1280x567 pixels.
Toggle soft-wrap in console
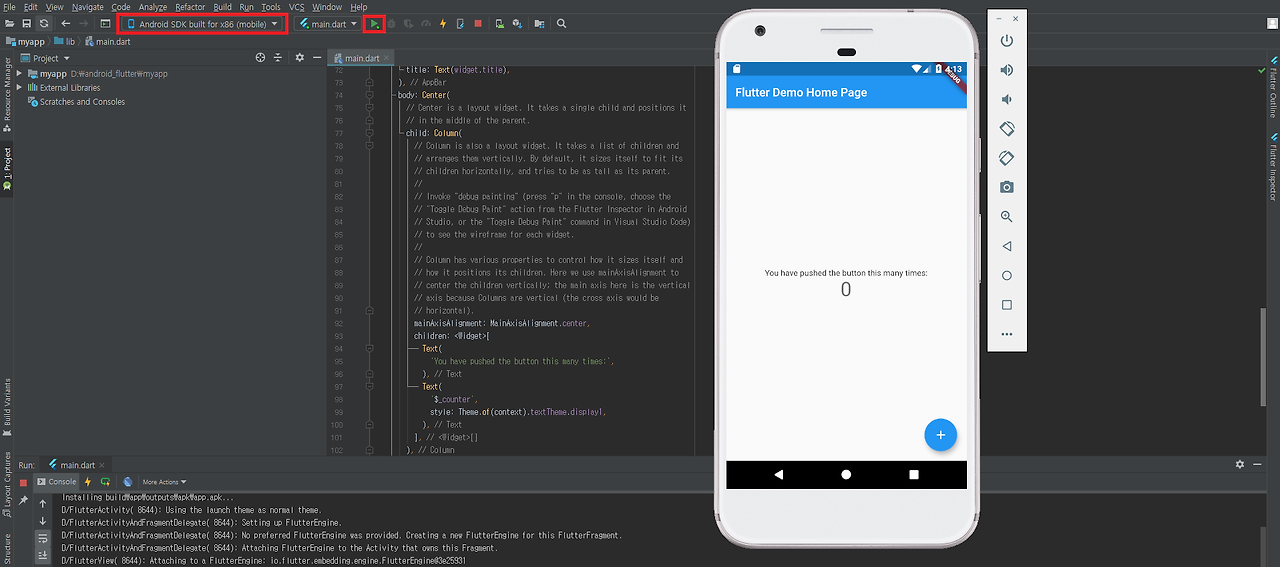pyautogui.click(x=43, y=537)
